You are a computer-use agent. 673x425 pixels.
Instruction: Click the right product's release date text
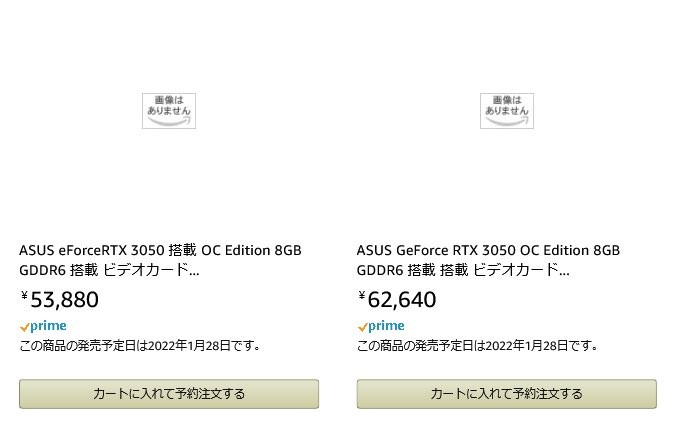[478, 346]
